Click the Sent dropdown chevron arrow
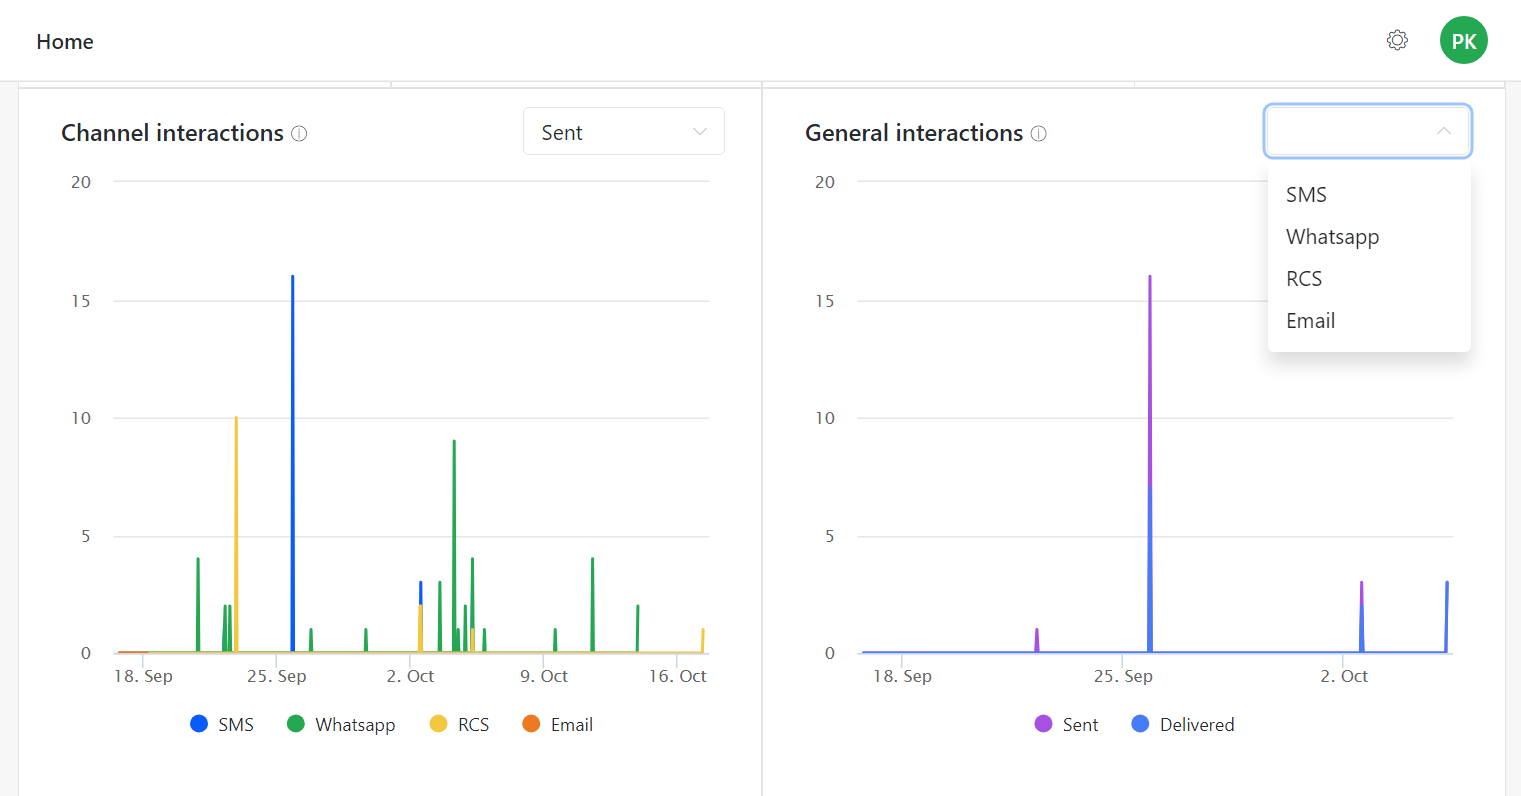This screenshot has height=796, width=1521. [700, 132]
